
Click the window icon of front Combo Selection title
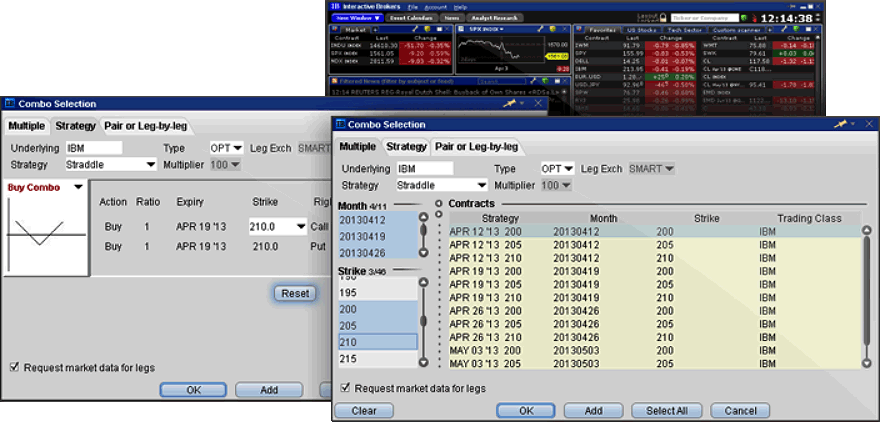tap(340, 124)
